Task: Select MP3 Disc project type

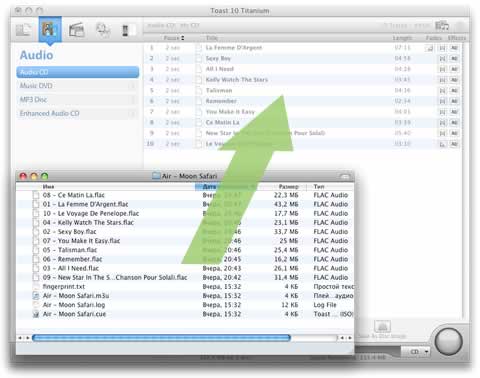Action: 78,100
